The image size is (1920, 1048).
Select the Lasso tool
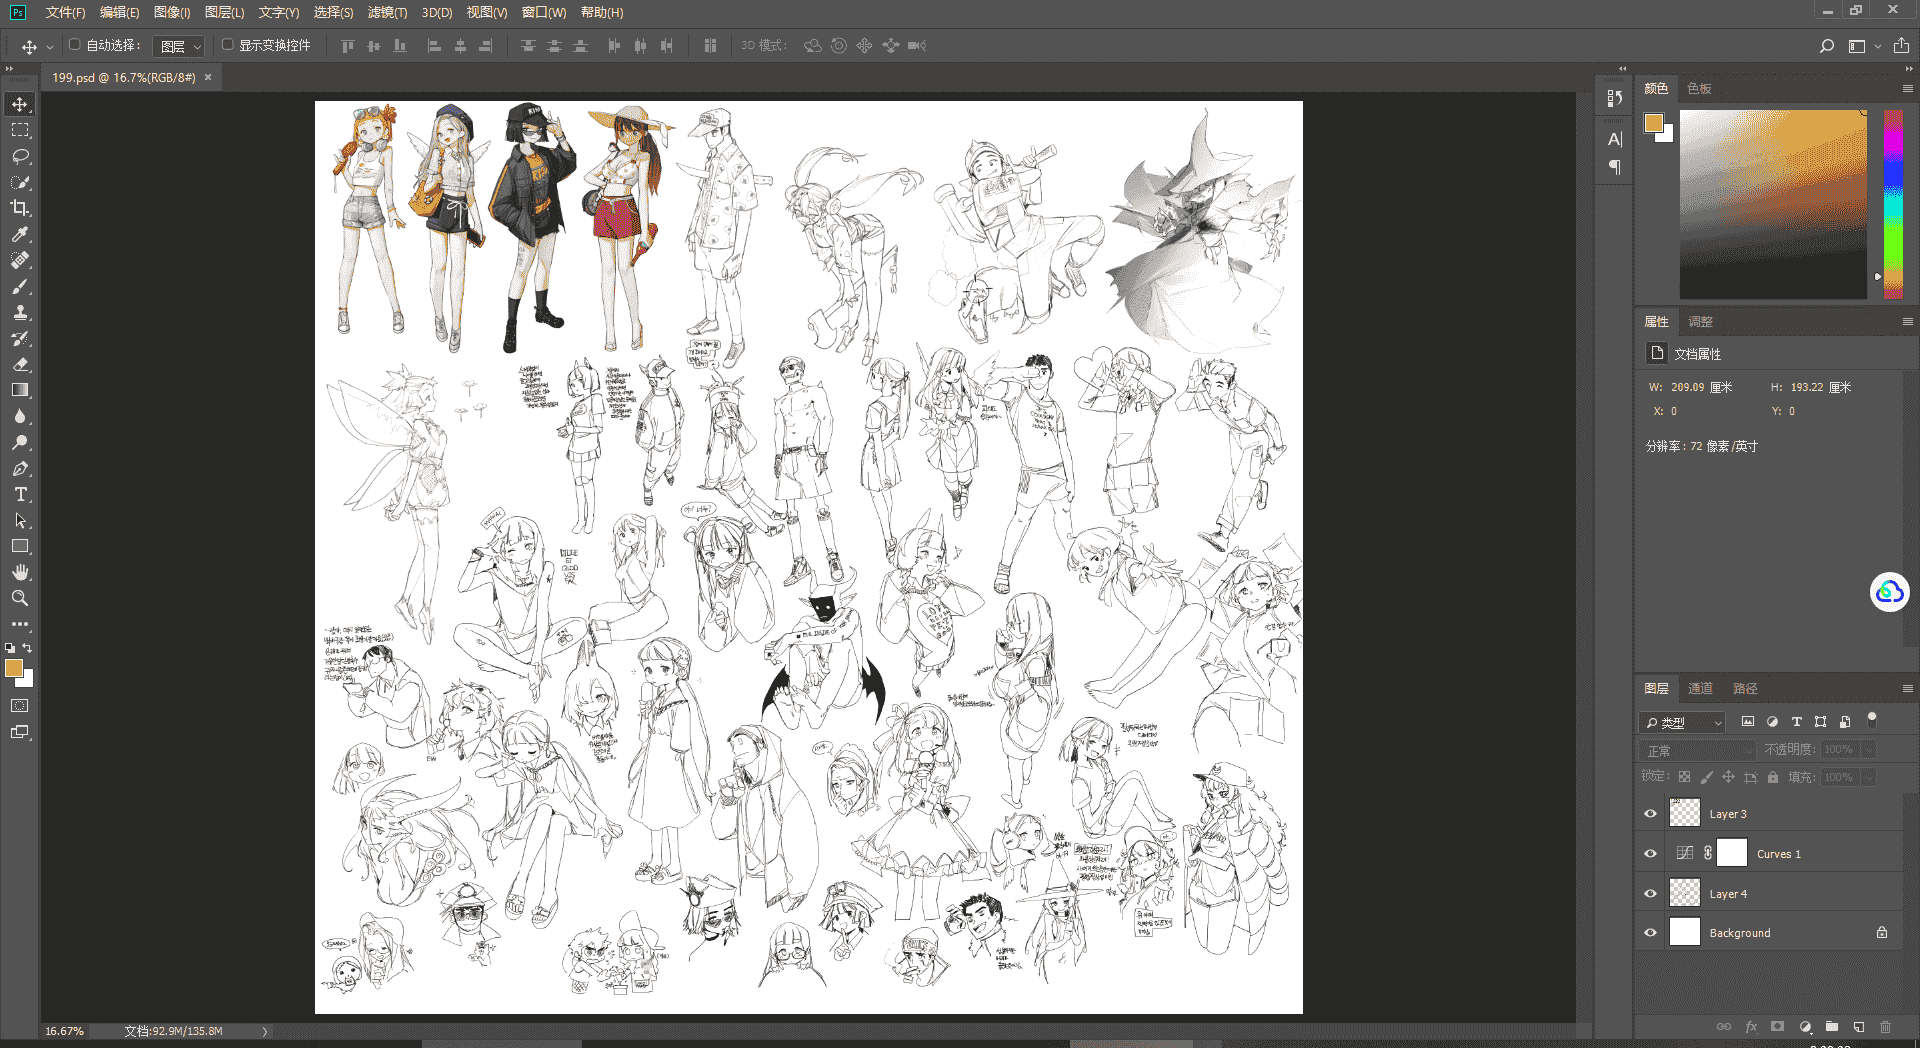point(20,156)
